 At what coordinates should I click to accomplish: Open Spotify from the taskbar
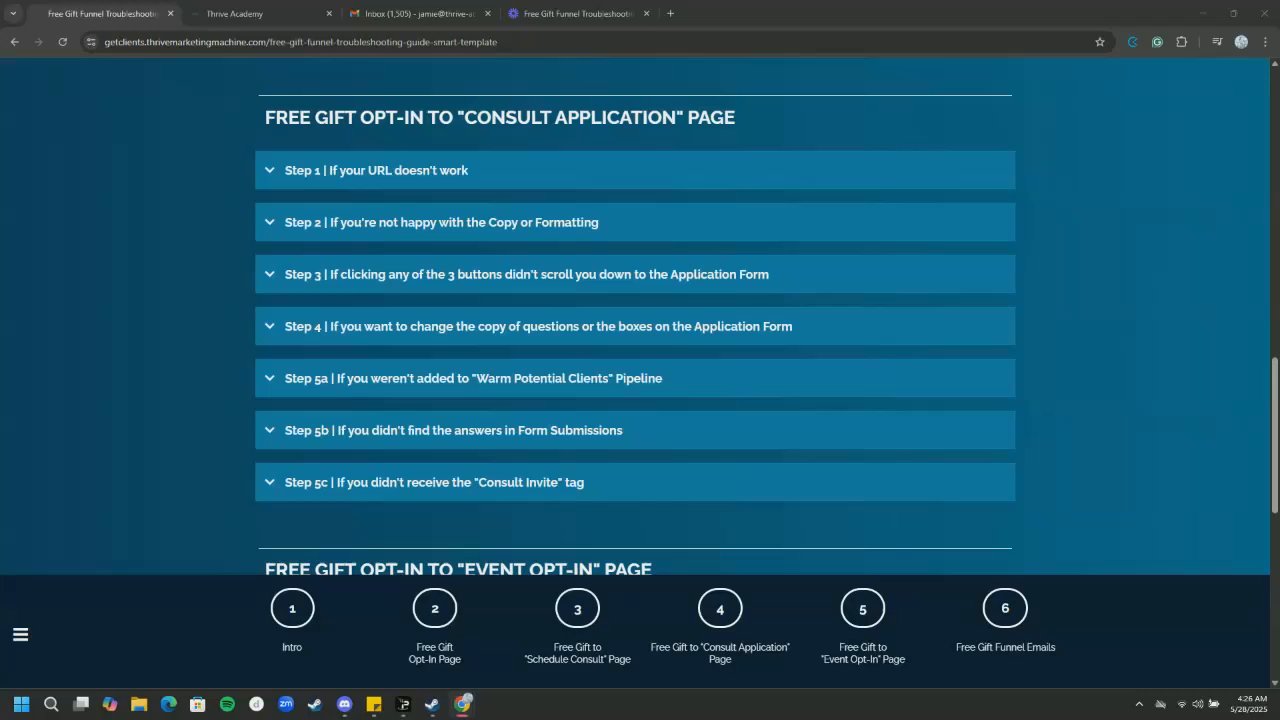pyautogui.click(x=227, y=704)
